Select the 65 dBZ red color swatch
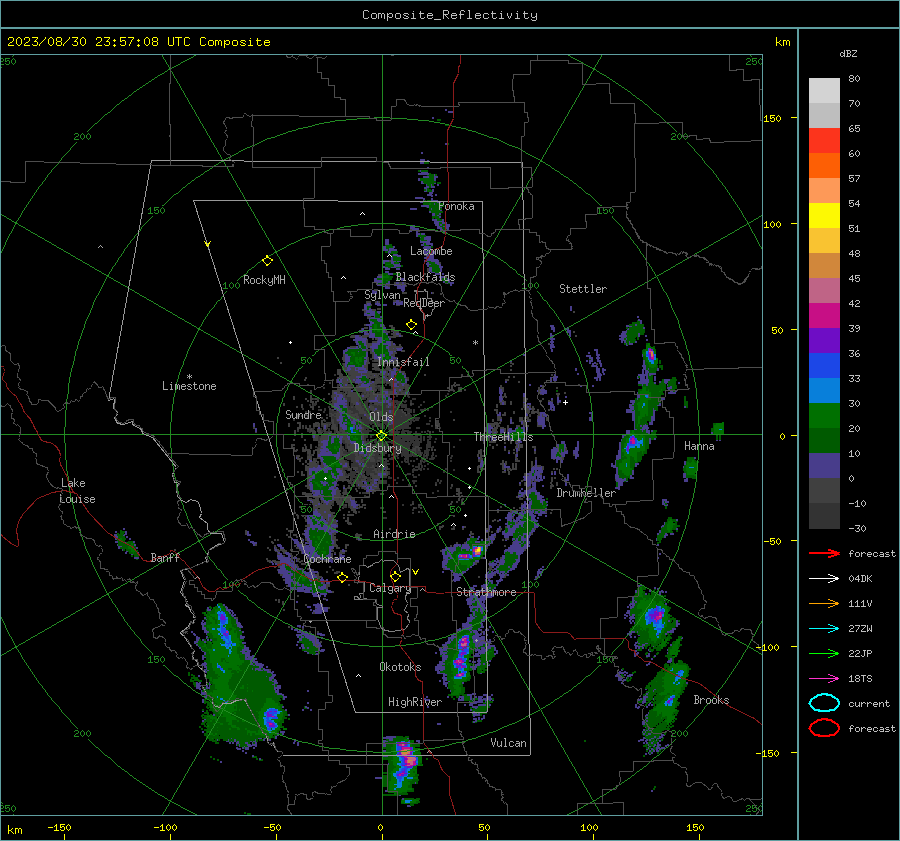Image resolution: width=900 pixels, height=841 pixels. tap(824, 140)
